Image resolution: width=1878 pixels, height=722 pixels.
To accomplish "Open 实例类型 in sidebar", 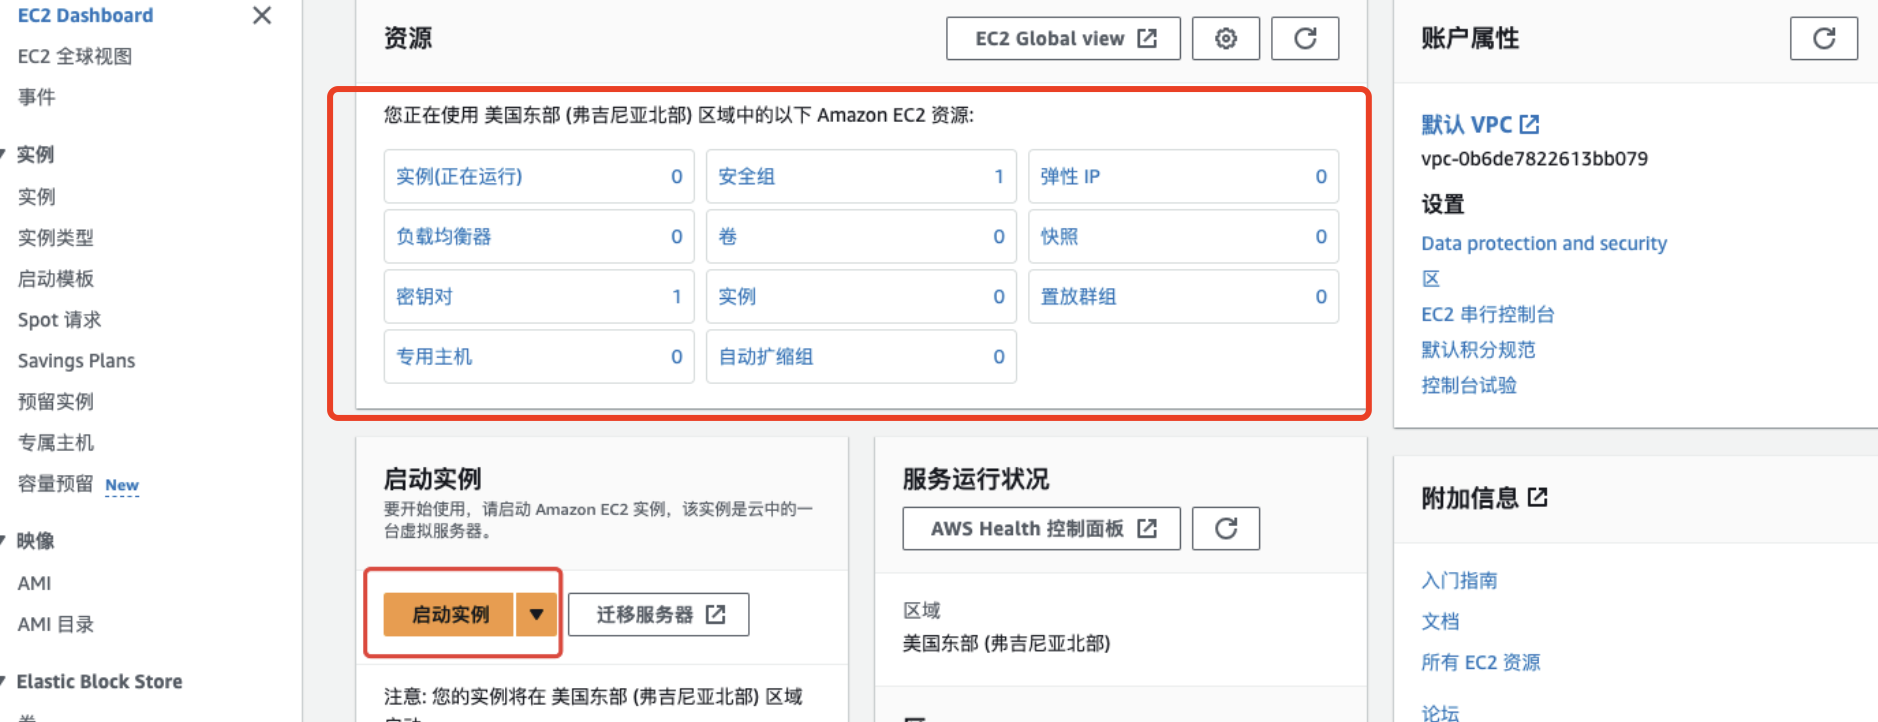I will pyautogui.click(x=56, y=238).
